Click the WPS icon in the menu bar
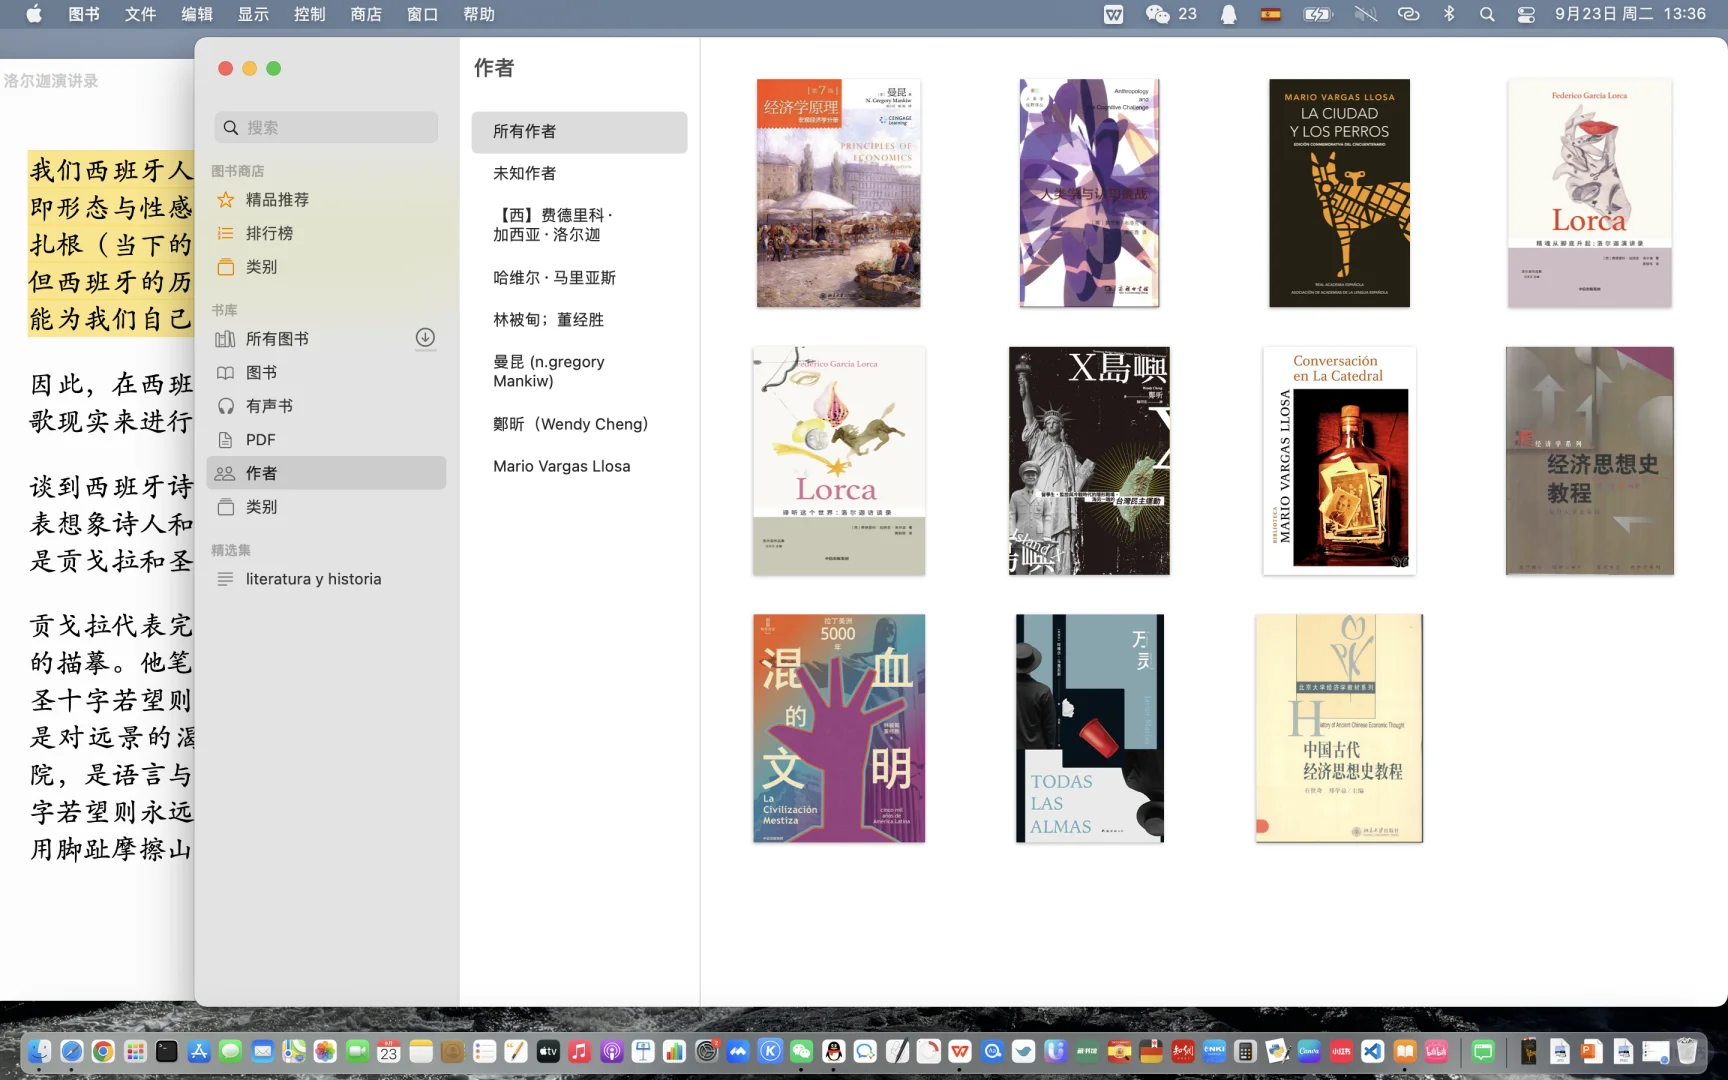 point(1113,14)
